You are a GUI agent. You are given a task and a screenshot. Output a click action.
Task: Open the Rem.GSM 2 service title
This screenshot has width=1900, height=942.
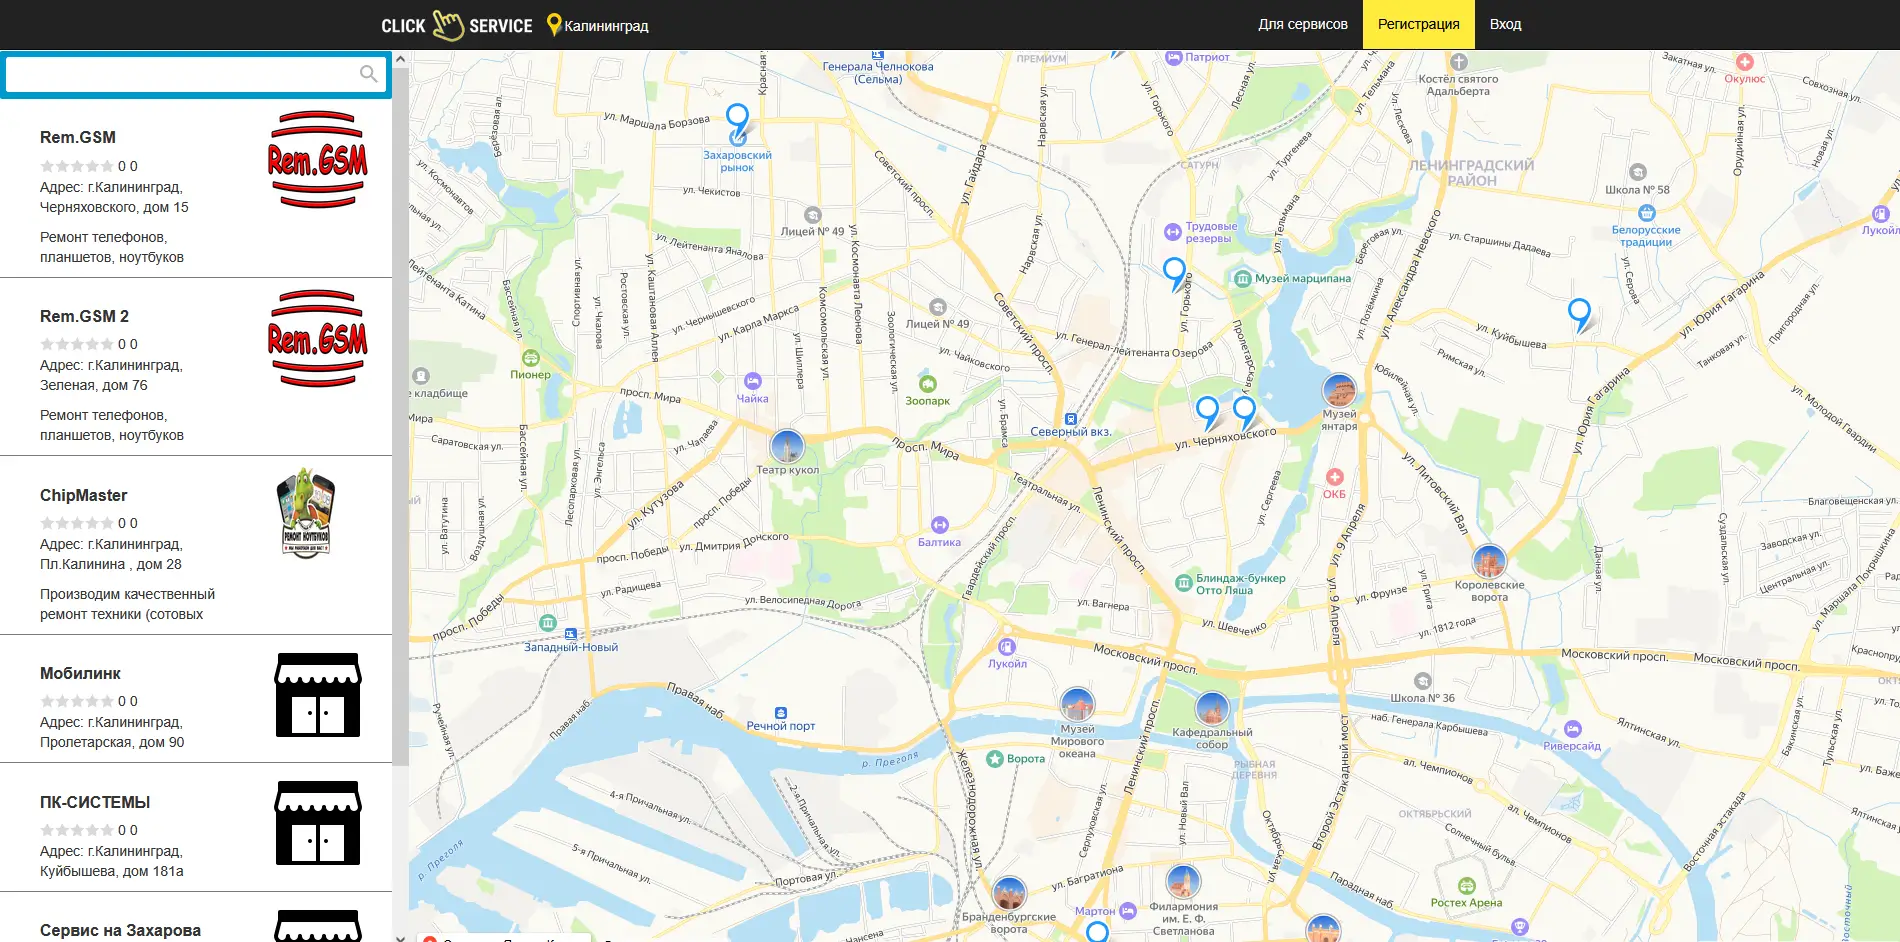pos(84,316)
